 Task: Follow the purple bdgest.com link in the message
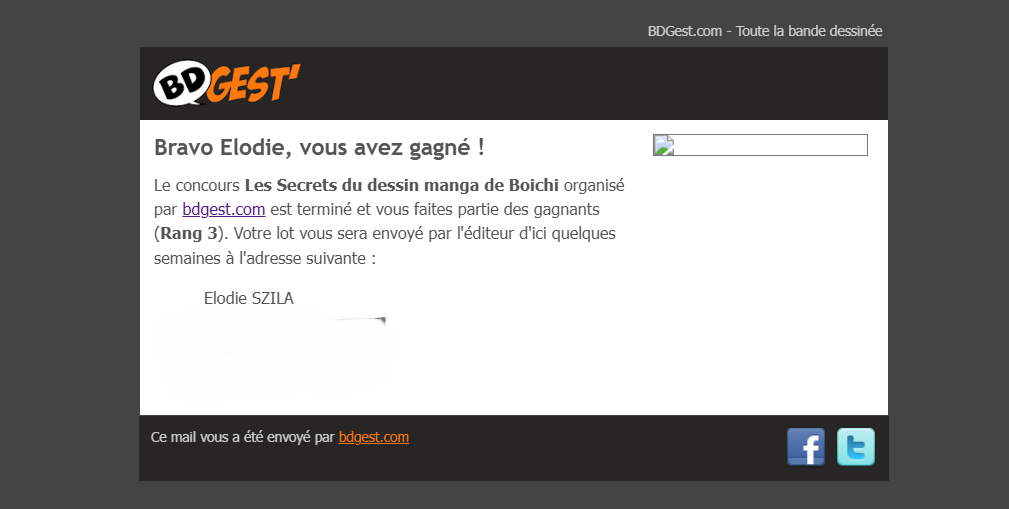point(223,209)
